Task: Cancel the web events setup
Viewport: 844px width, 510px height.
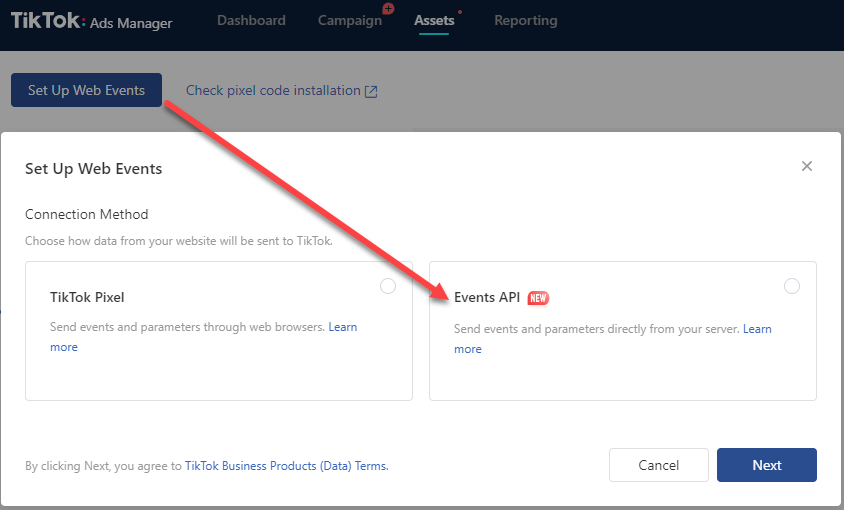Action: [659, 465]
